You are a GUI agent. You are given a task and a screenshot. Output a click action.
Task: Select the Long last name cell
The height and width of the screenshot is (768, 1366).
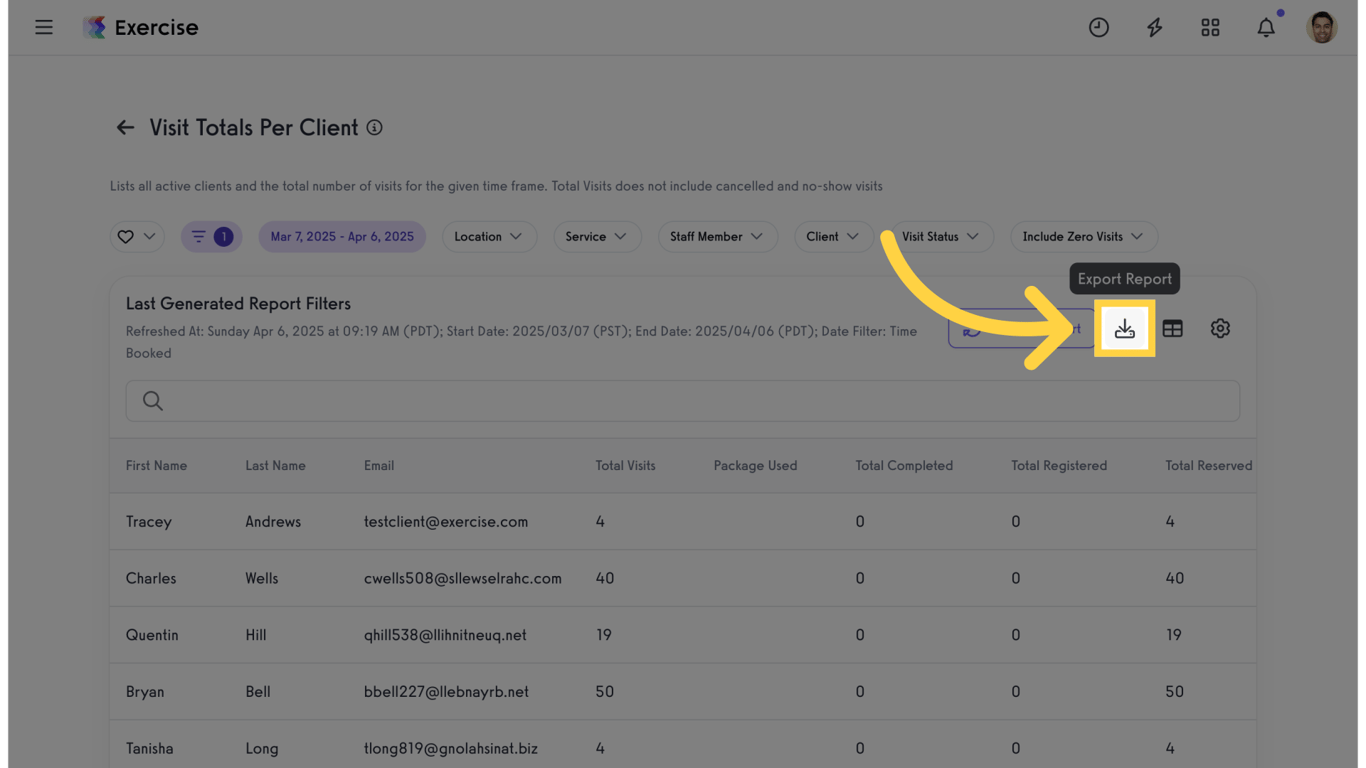pyautogui.click(x=262, y=749)
